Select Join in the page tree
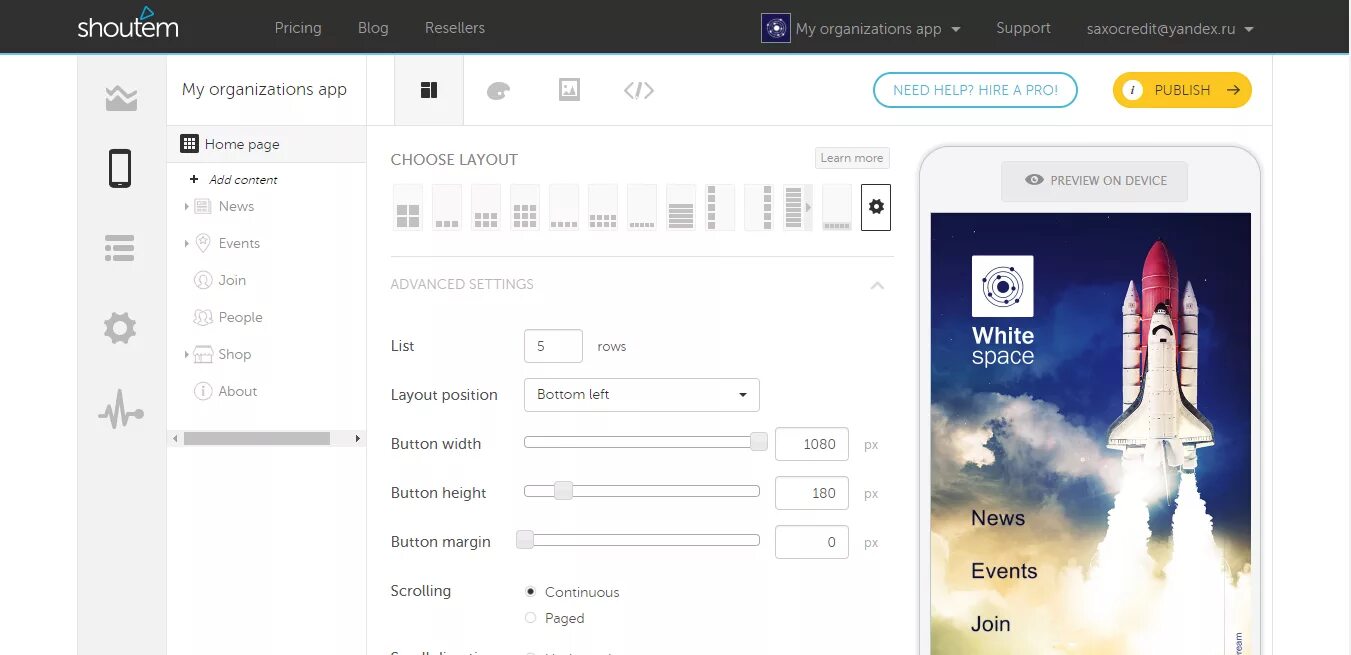1351x655 pixels. [x=232, y=280]
